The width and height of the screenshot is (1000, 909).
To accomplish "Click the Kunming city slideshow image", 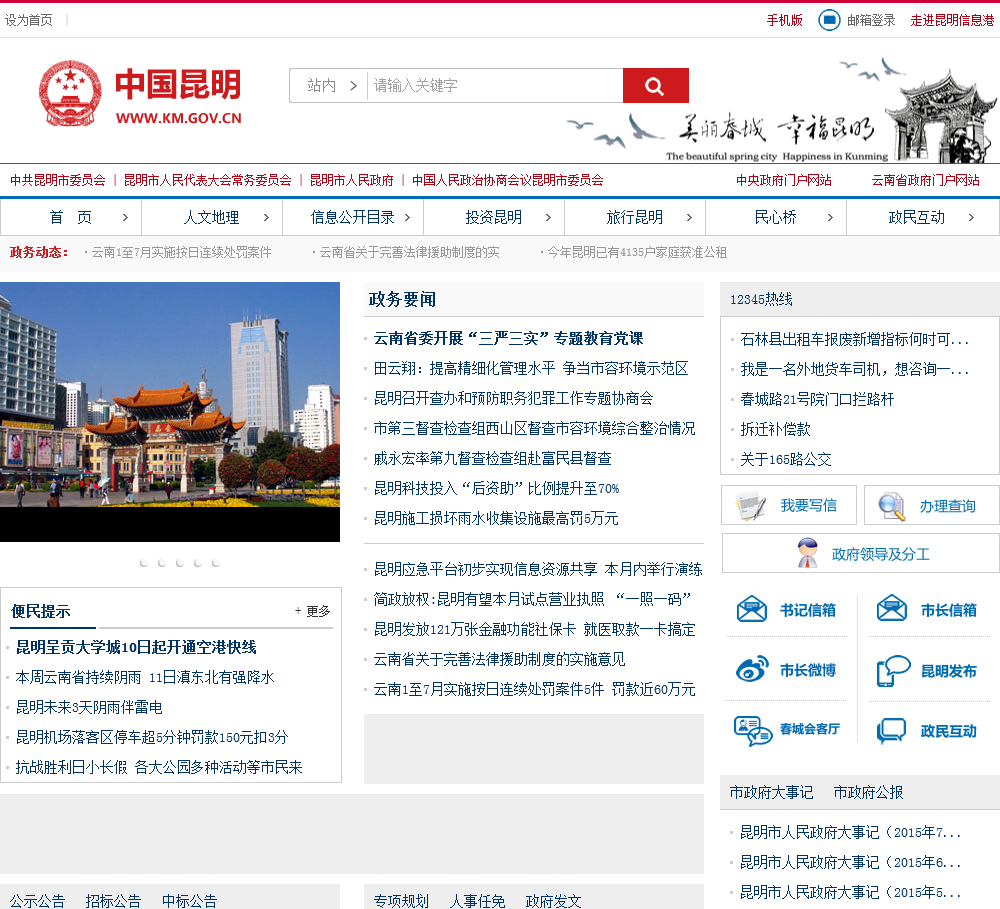I will coord(170,411).
